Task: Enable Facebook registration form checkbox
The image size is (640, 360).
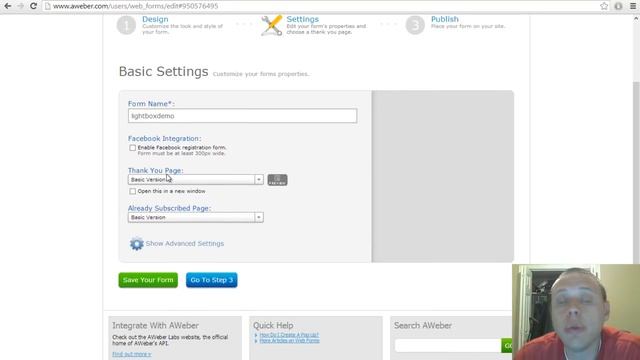Action: [132, 148]
